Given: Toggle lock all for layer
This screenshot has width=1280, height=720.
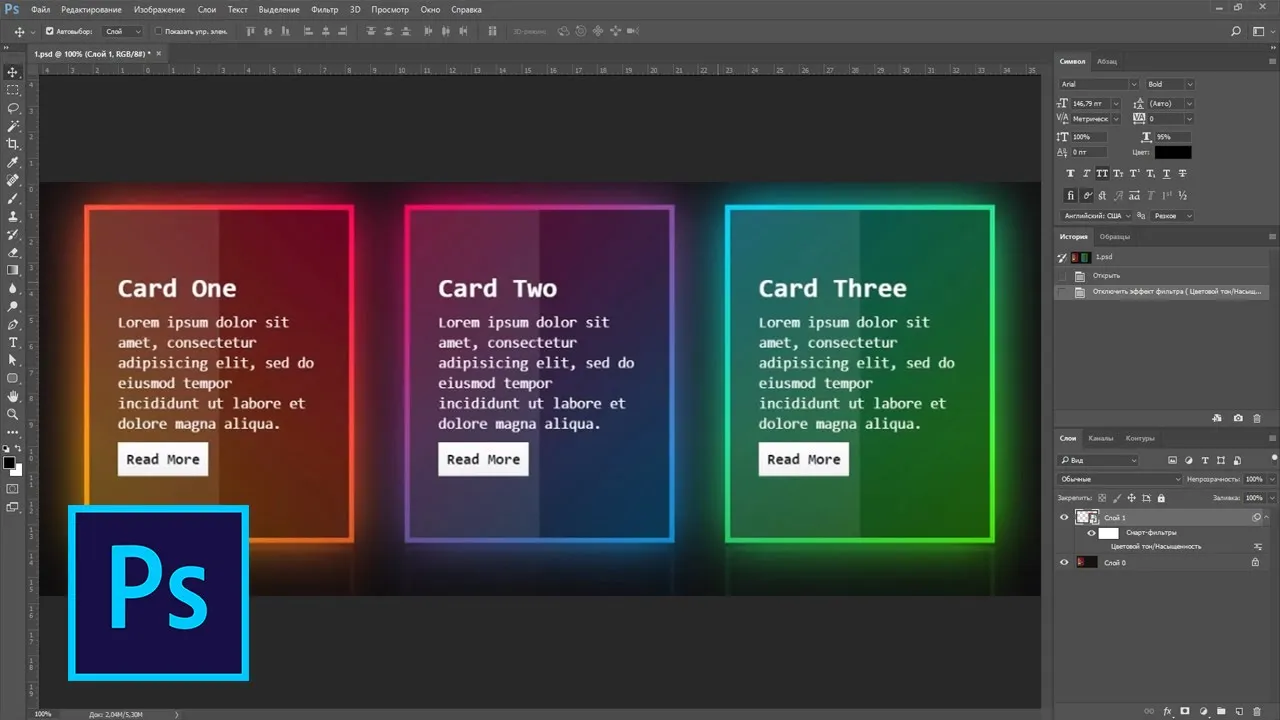Looking at the screenshot, I should point(1163,497).
